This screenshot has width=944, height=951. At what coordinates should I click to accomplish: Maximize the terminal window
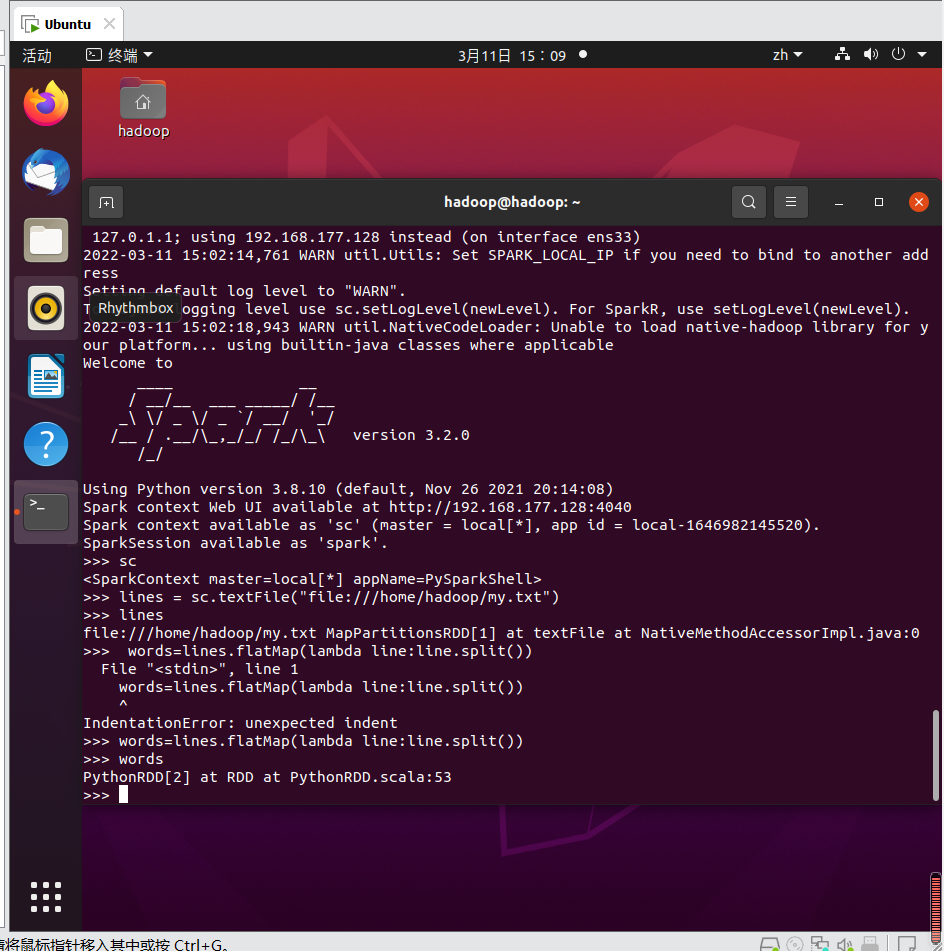coord(878,202)
